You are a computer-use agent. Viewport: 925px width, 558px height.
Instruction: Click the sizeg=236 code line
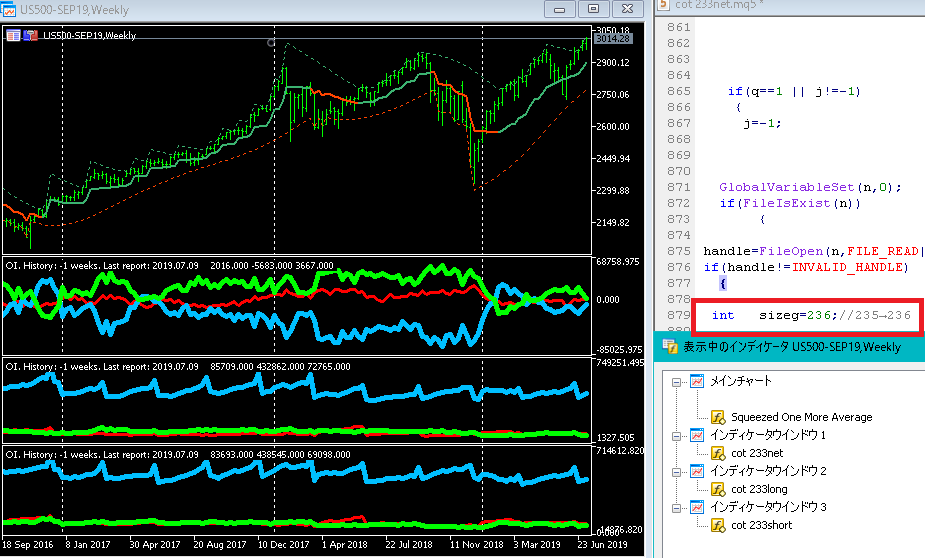[x=811, y=316]
